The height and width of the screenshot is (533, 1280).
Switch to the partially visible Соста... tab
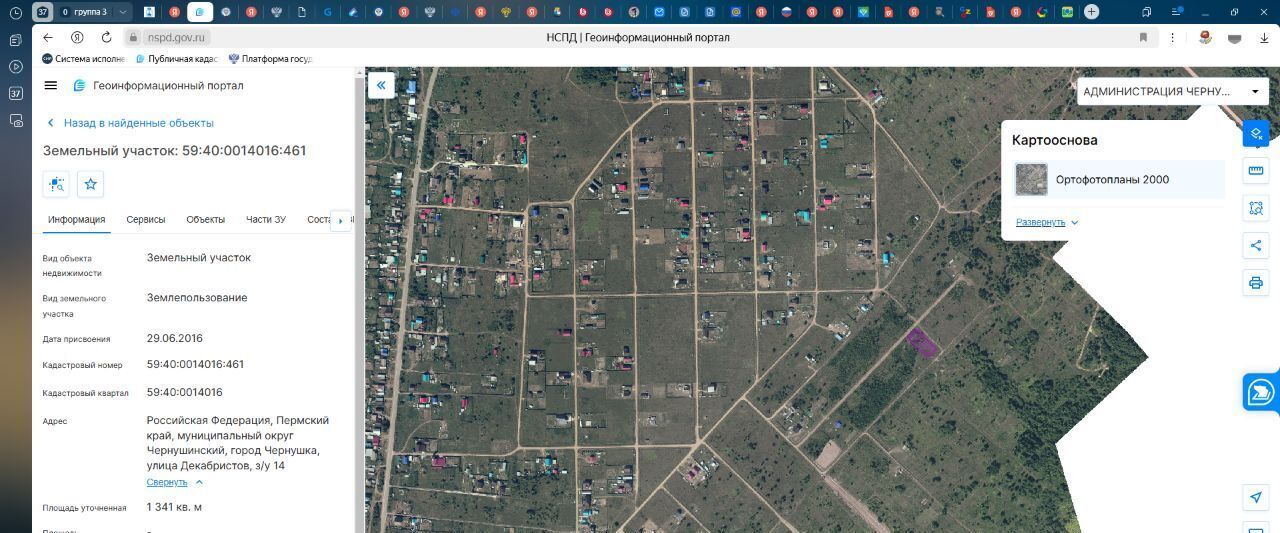pos(318,220)
